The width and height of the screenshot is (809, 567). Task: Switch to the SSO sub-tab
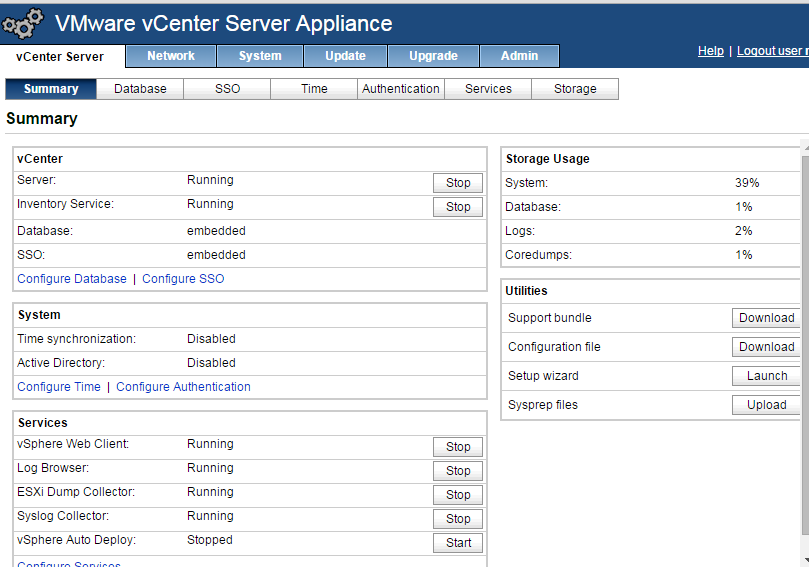[x=228, y=89]
